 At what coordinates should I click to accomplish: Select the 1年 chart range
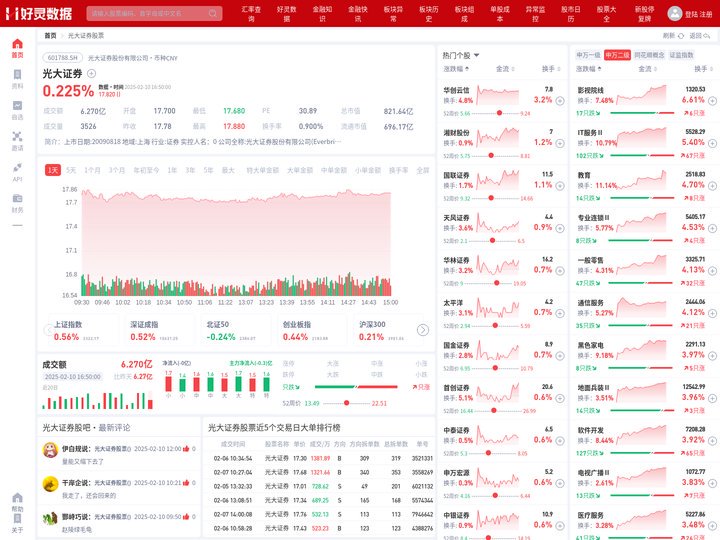coord(172,170)
